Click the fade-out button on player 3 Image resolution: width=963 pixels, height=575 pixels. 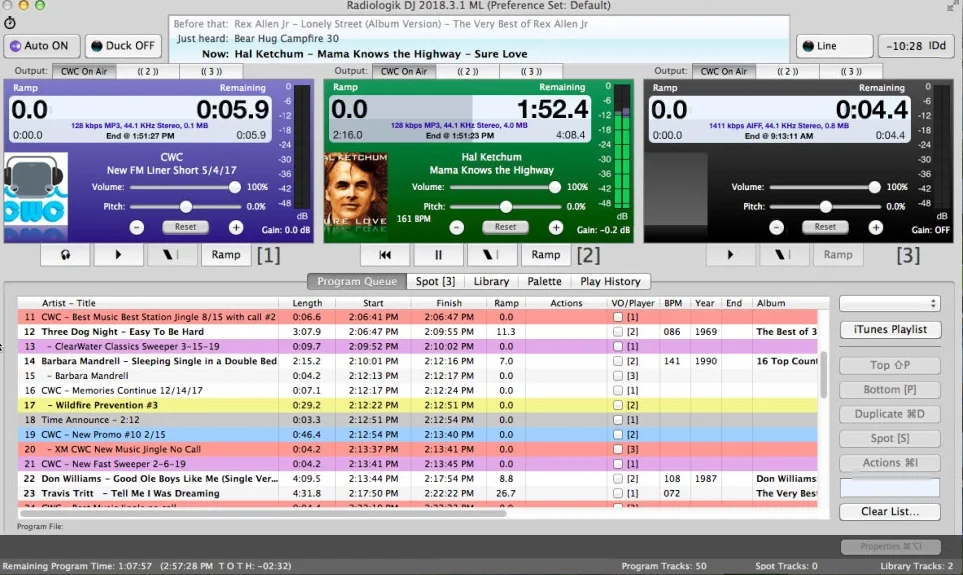point(783,254)
